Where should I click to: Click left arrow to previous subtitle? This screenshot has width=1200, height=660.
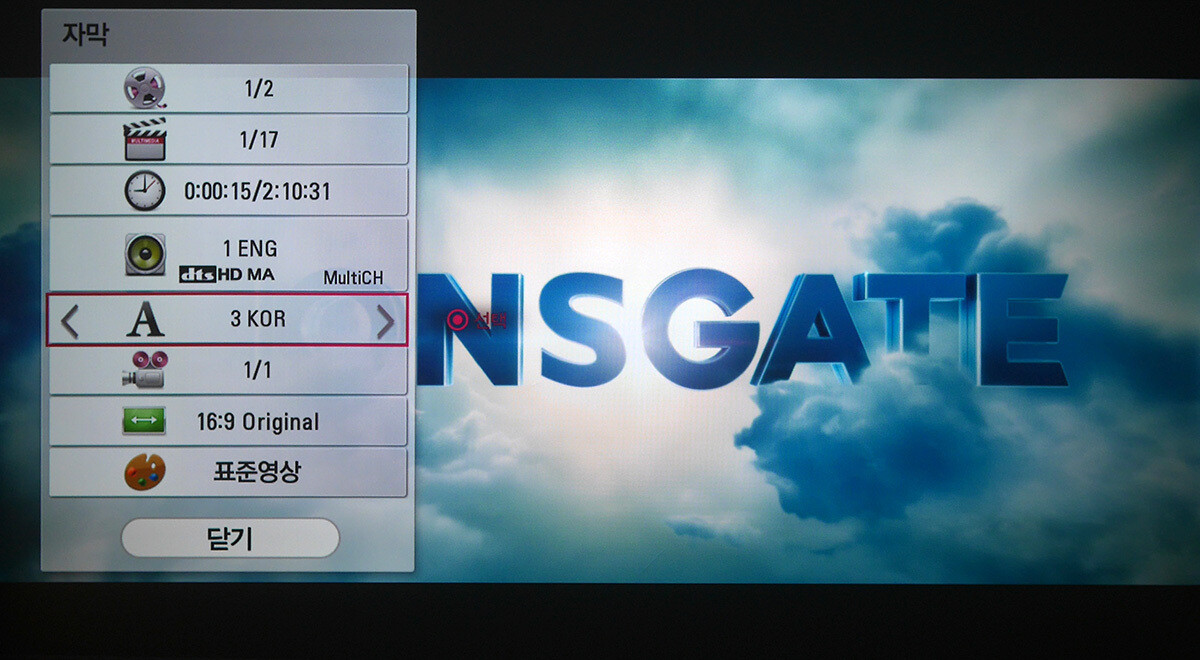[69, 321]
